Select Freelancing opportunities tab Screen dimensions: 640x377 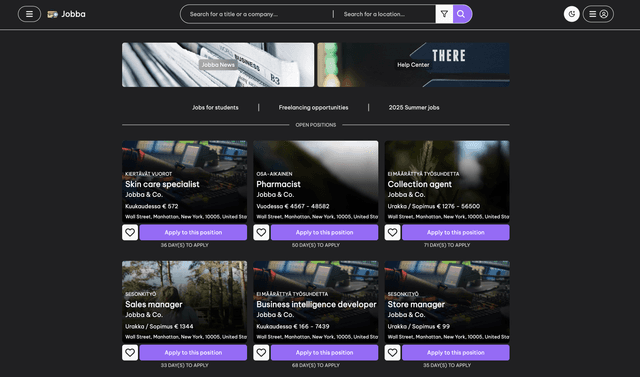tap(313, 108)
